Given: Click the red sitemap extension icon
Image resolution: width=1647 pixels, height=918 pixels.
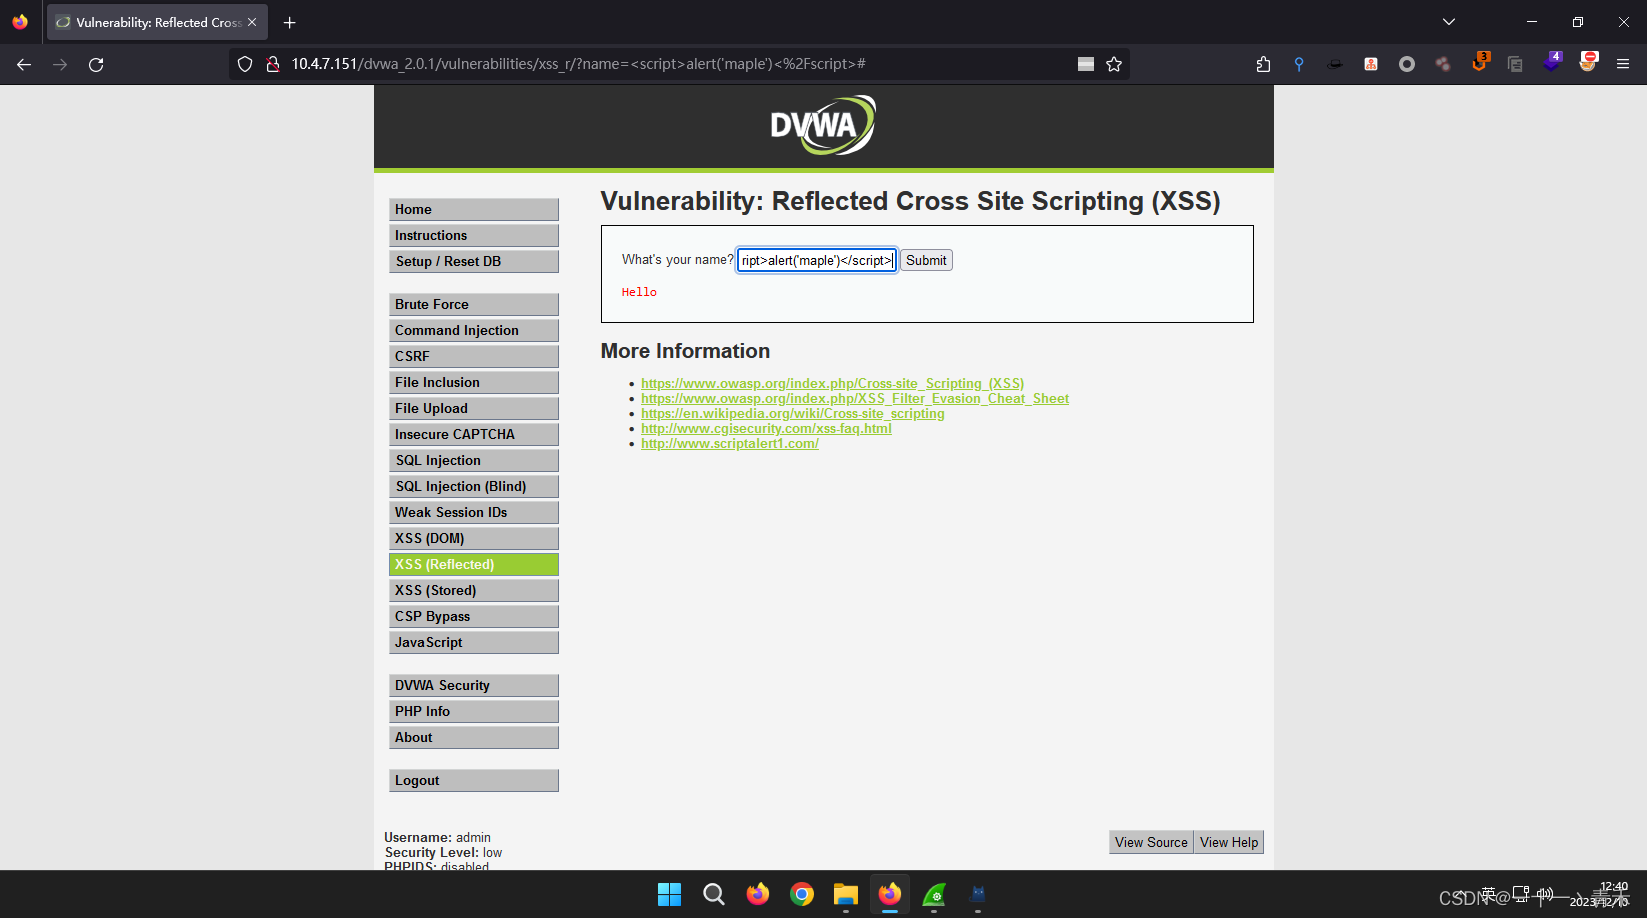Looking at the screenshot, I should (x=1371, y=64).
